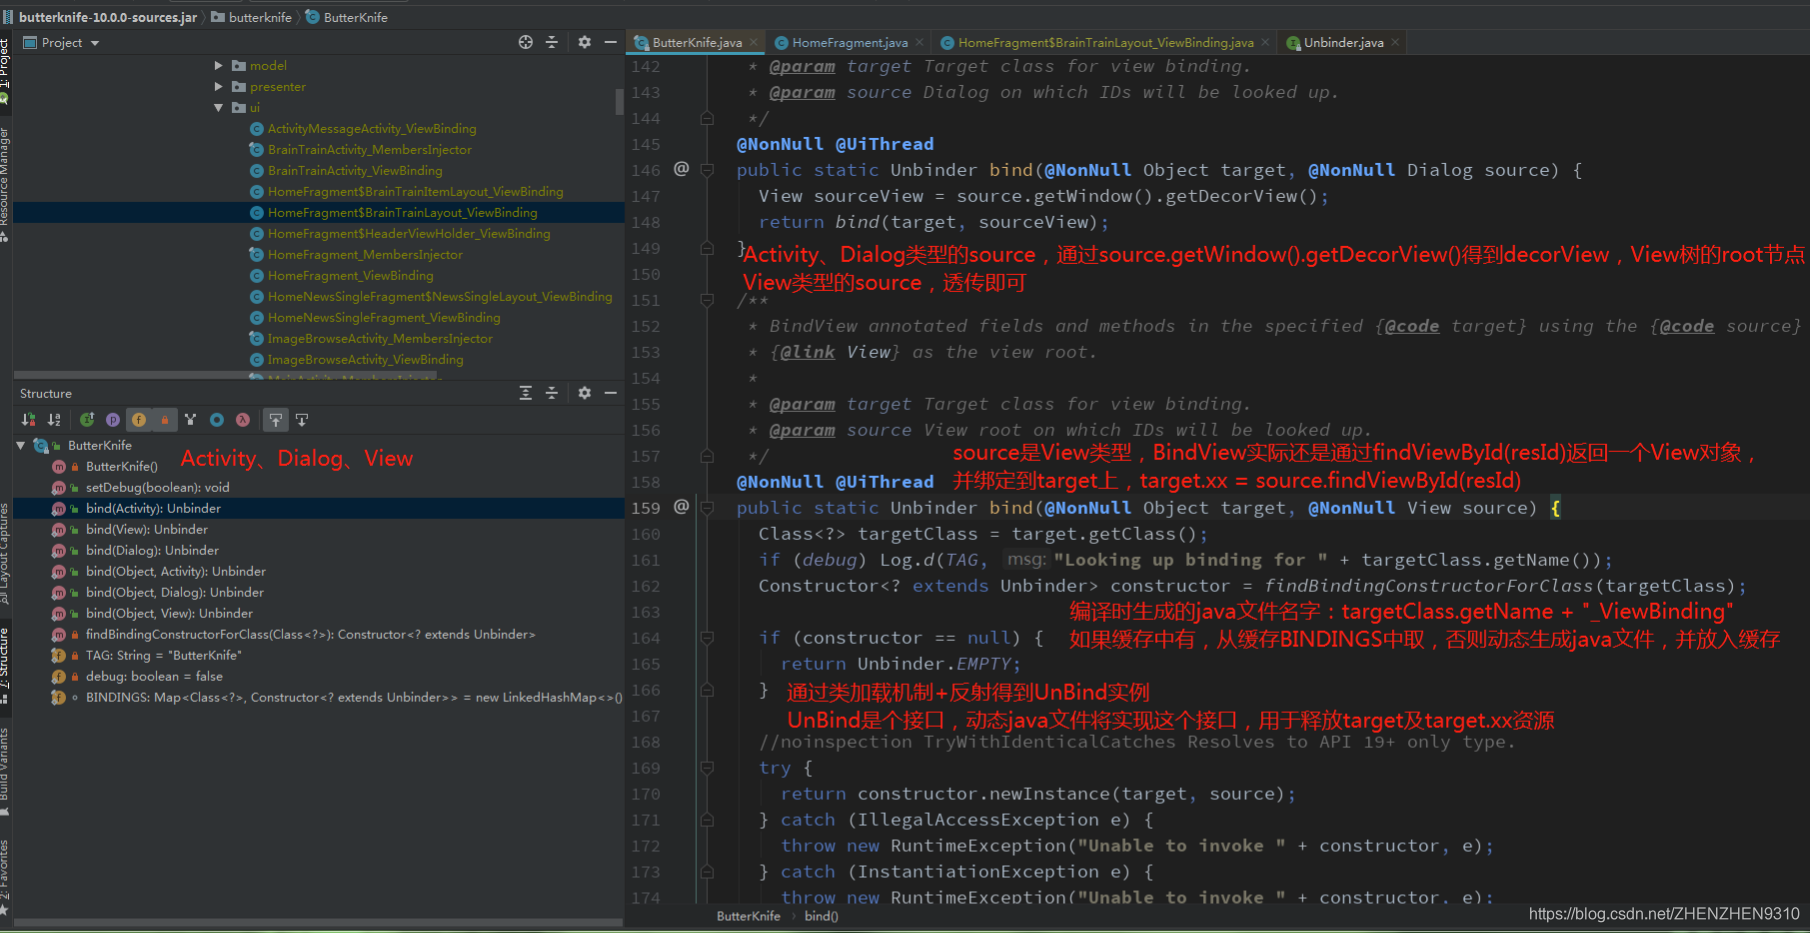Click bind() breadcrumb at editor bottom
Screen dimensions: 1810x933
pyautogui.click(x=821, y=916)
